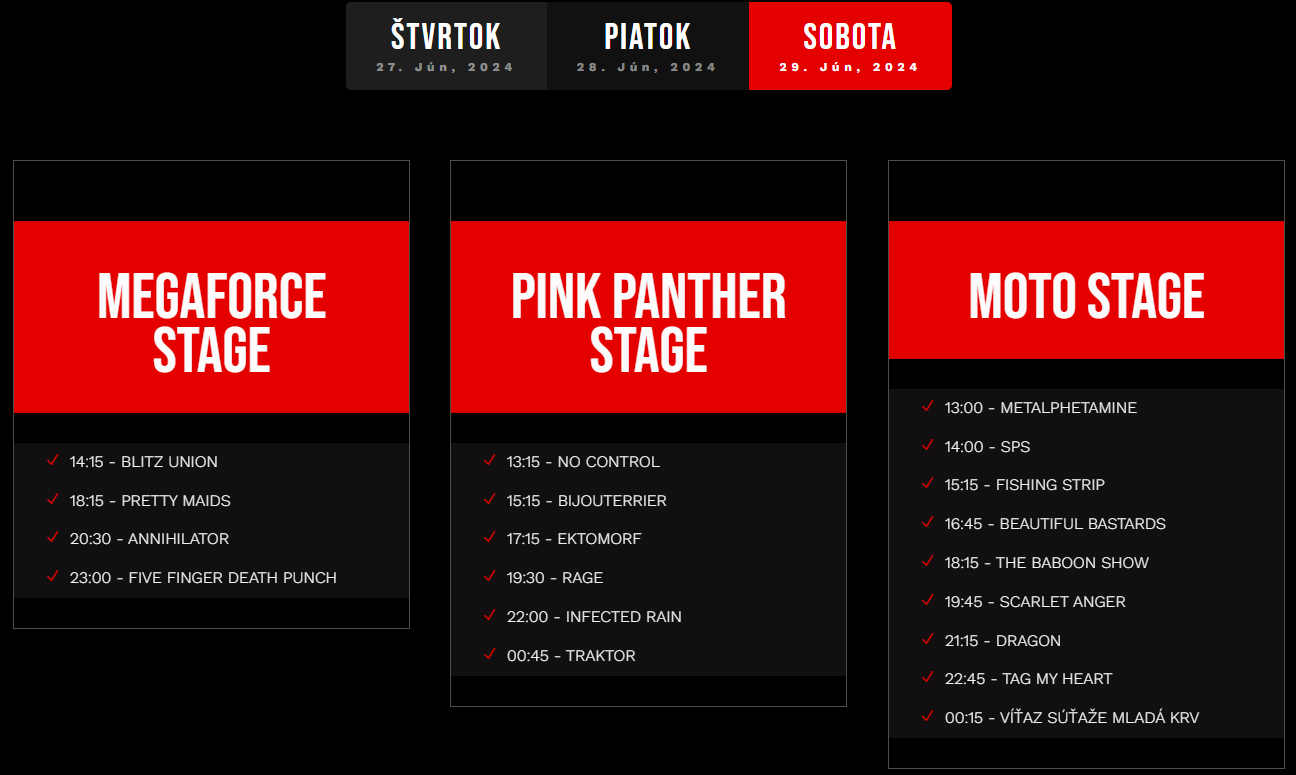
Task: Click checkmark beside Five Finger Death Punch
Action: (53, 576)
